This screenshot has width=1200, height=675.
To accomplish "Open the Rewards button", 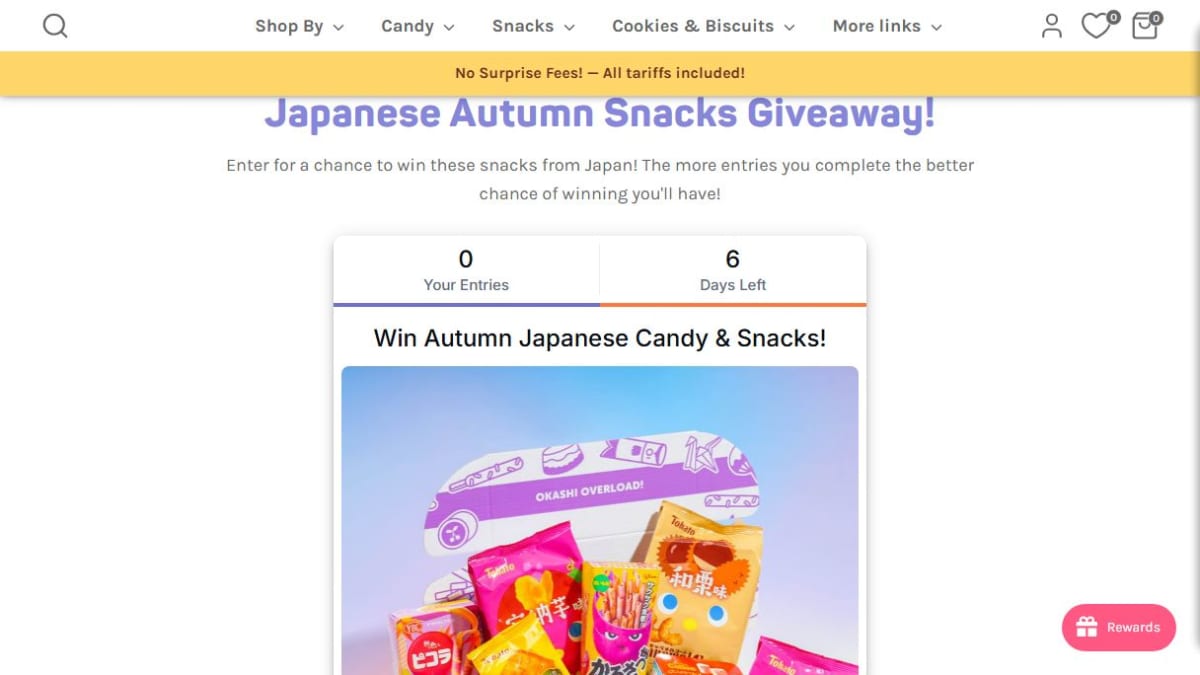I will 1119,627.
